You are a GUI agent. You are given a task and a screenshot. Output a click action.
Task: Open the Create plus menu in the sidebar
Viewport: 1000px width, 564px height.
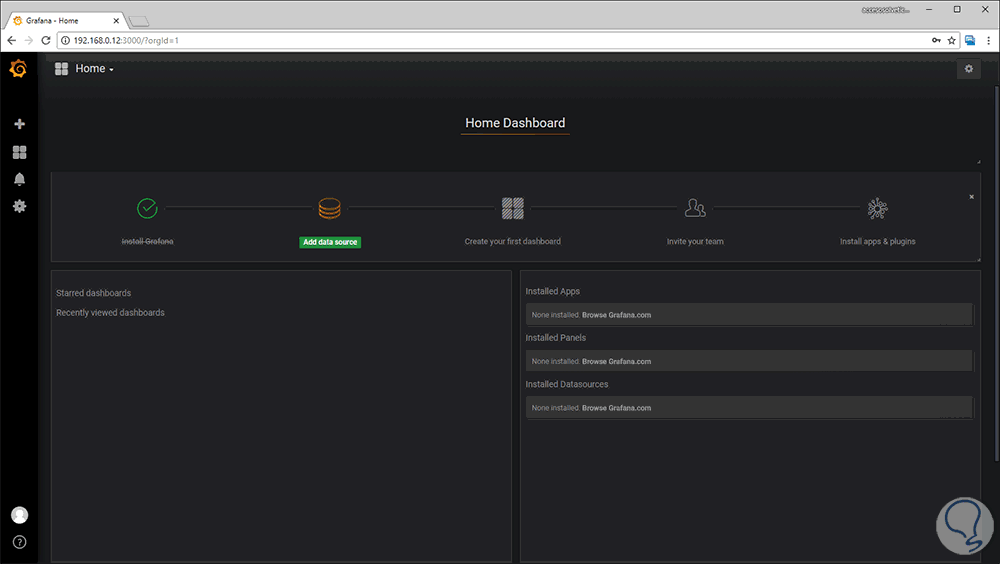pyautogui.click(x=20, y=124)
